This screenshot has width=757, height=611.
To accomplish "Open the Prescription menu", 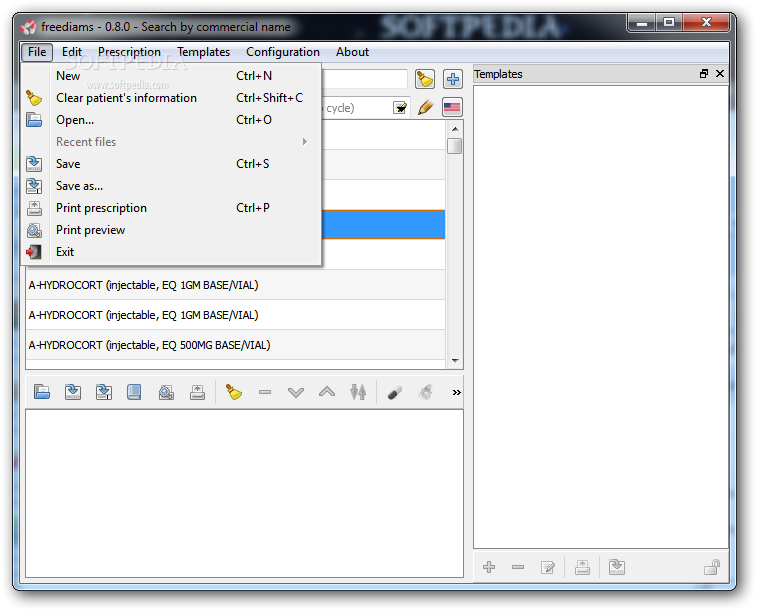I will 129,52.
